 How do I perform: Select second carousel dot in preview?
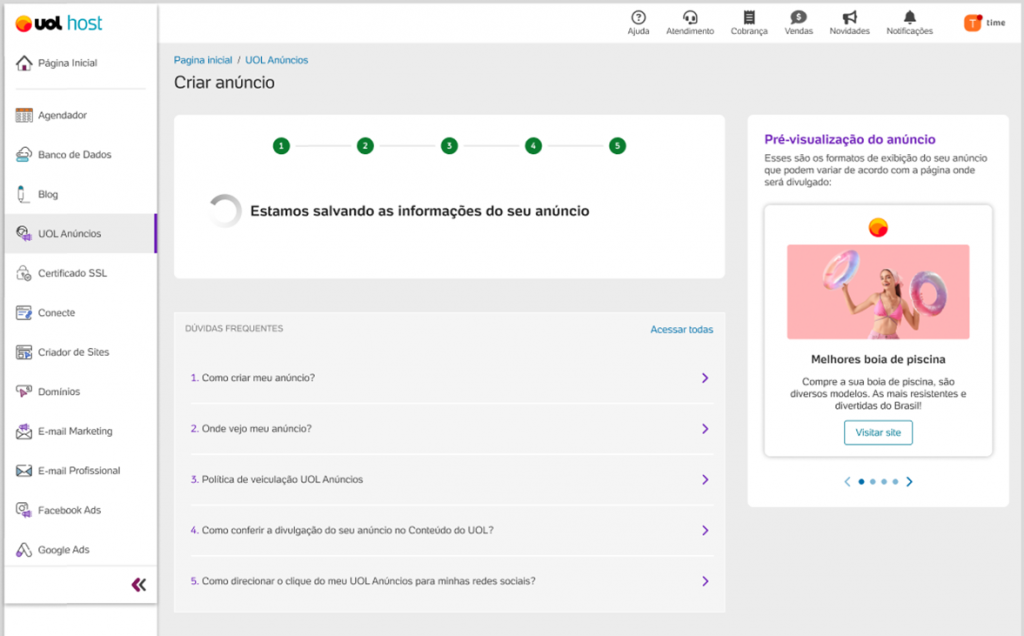(x=872, y=482)
